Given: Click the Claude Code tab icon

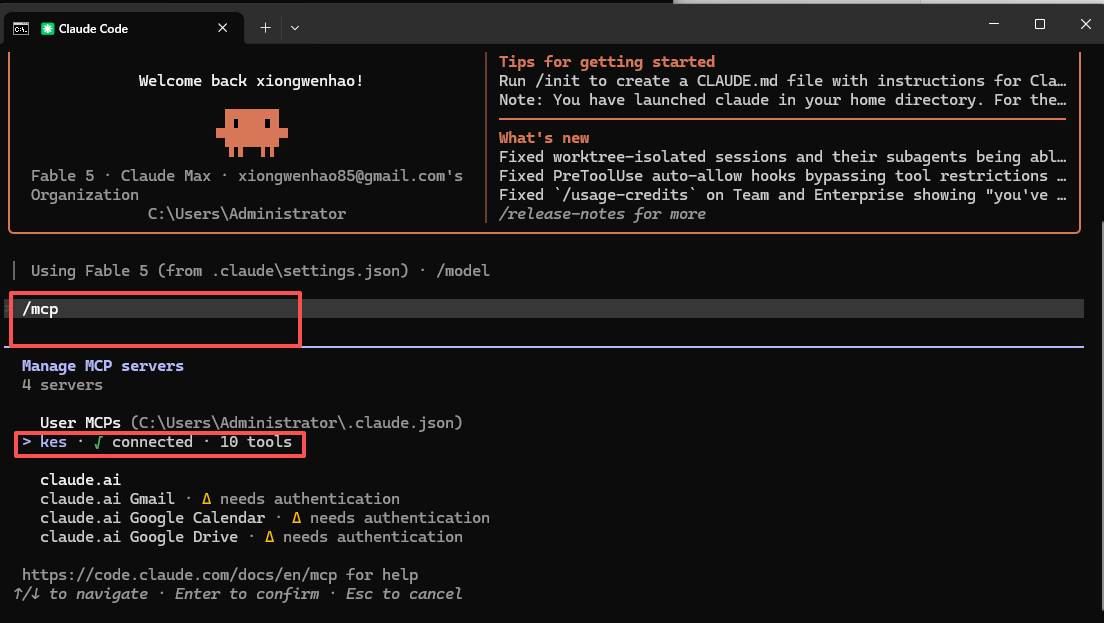Looking at the screenshot, I should [x=47, y=28].
